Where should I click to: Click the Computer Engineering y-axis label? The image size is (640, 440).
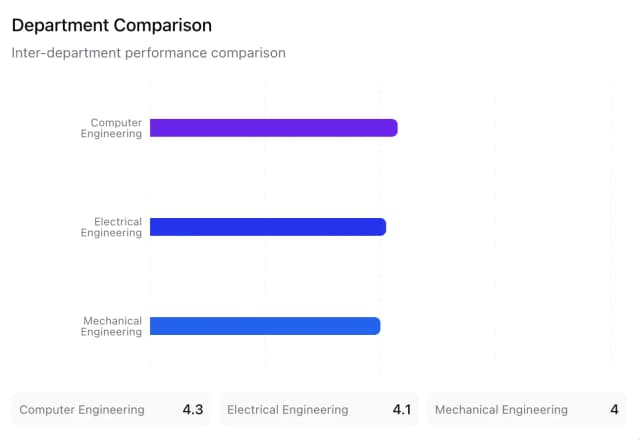pyautogui.click(x=111, y=128)
